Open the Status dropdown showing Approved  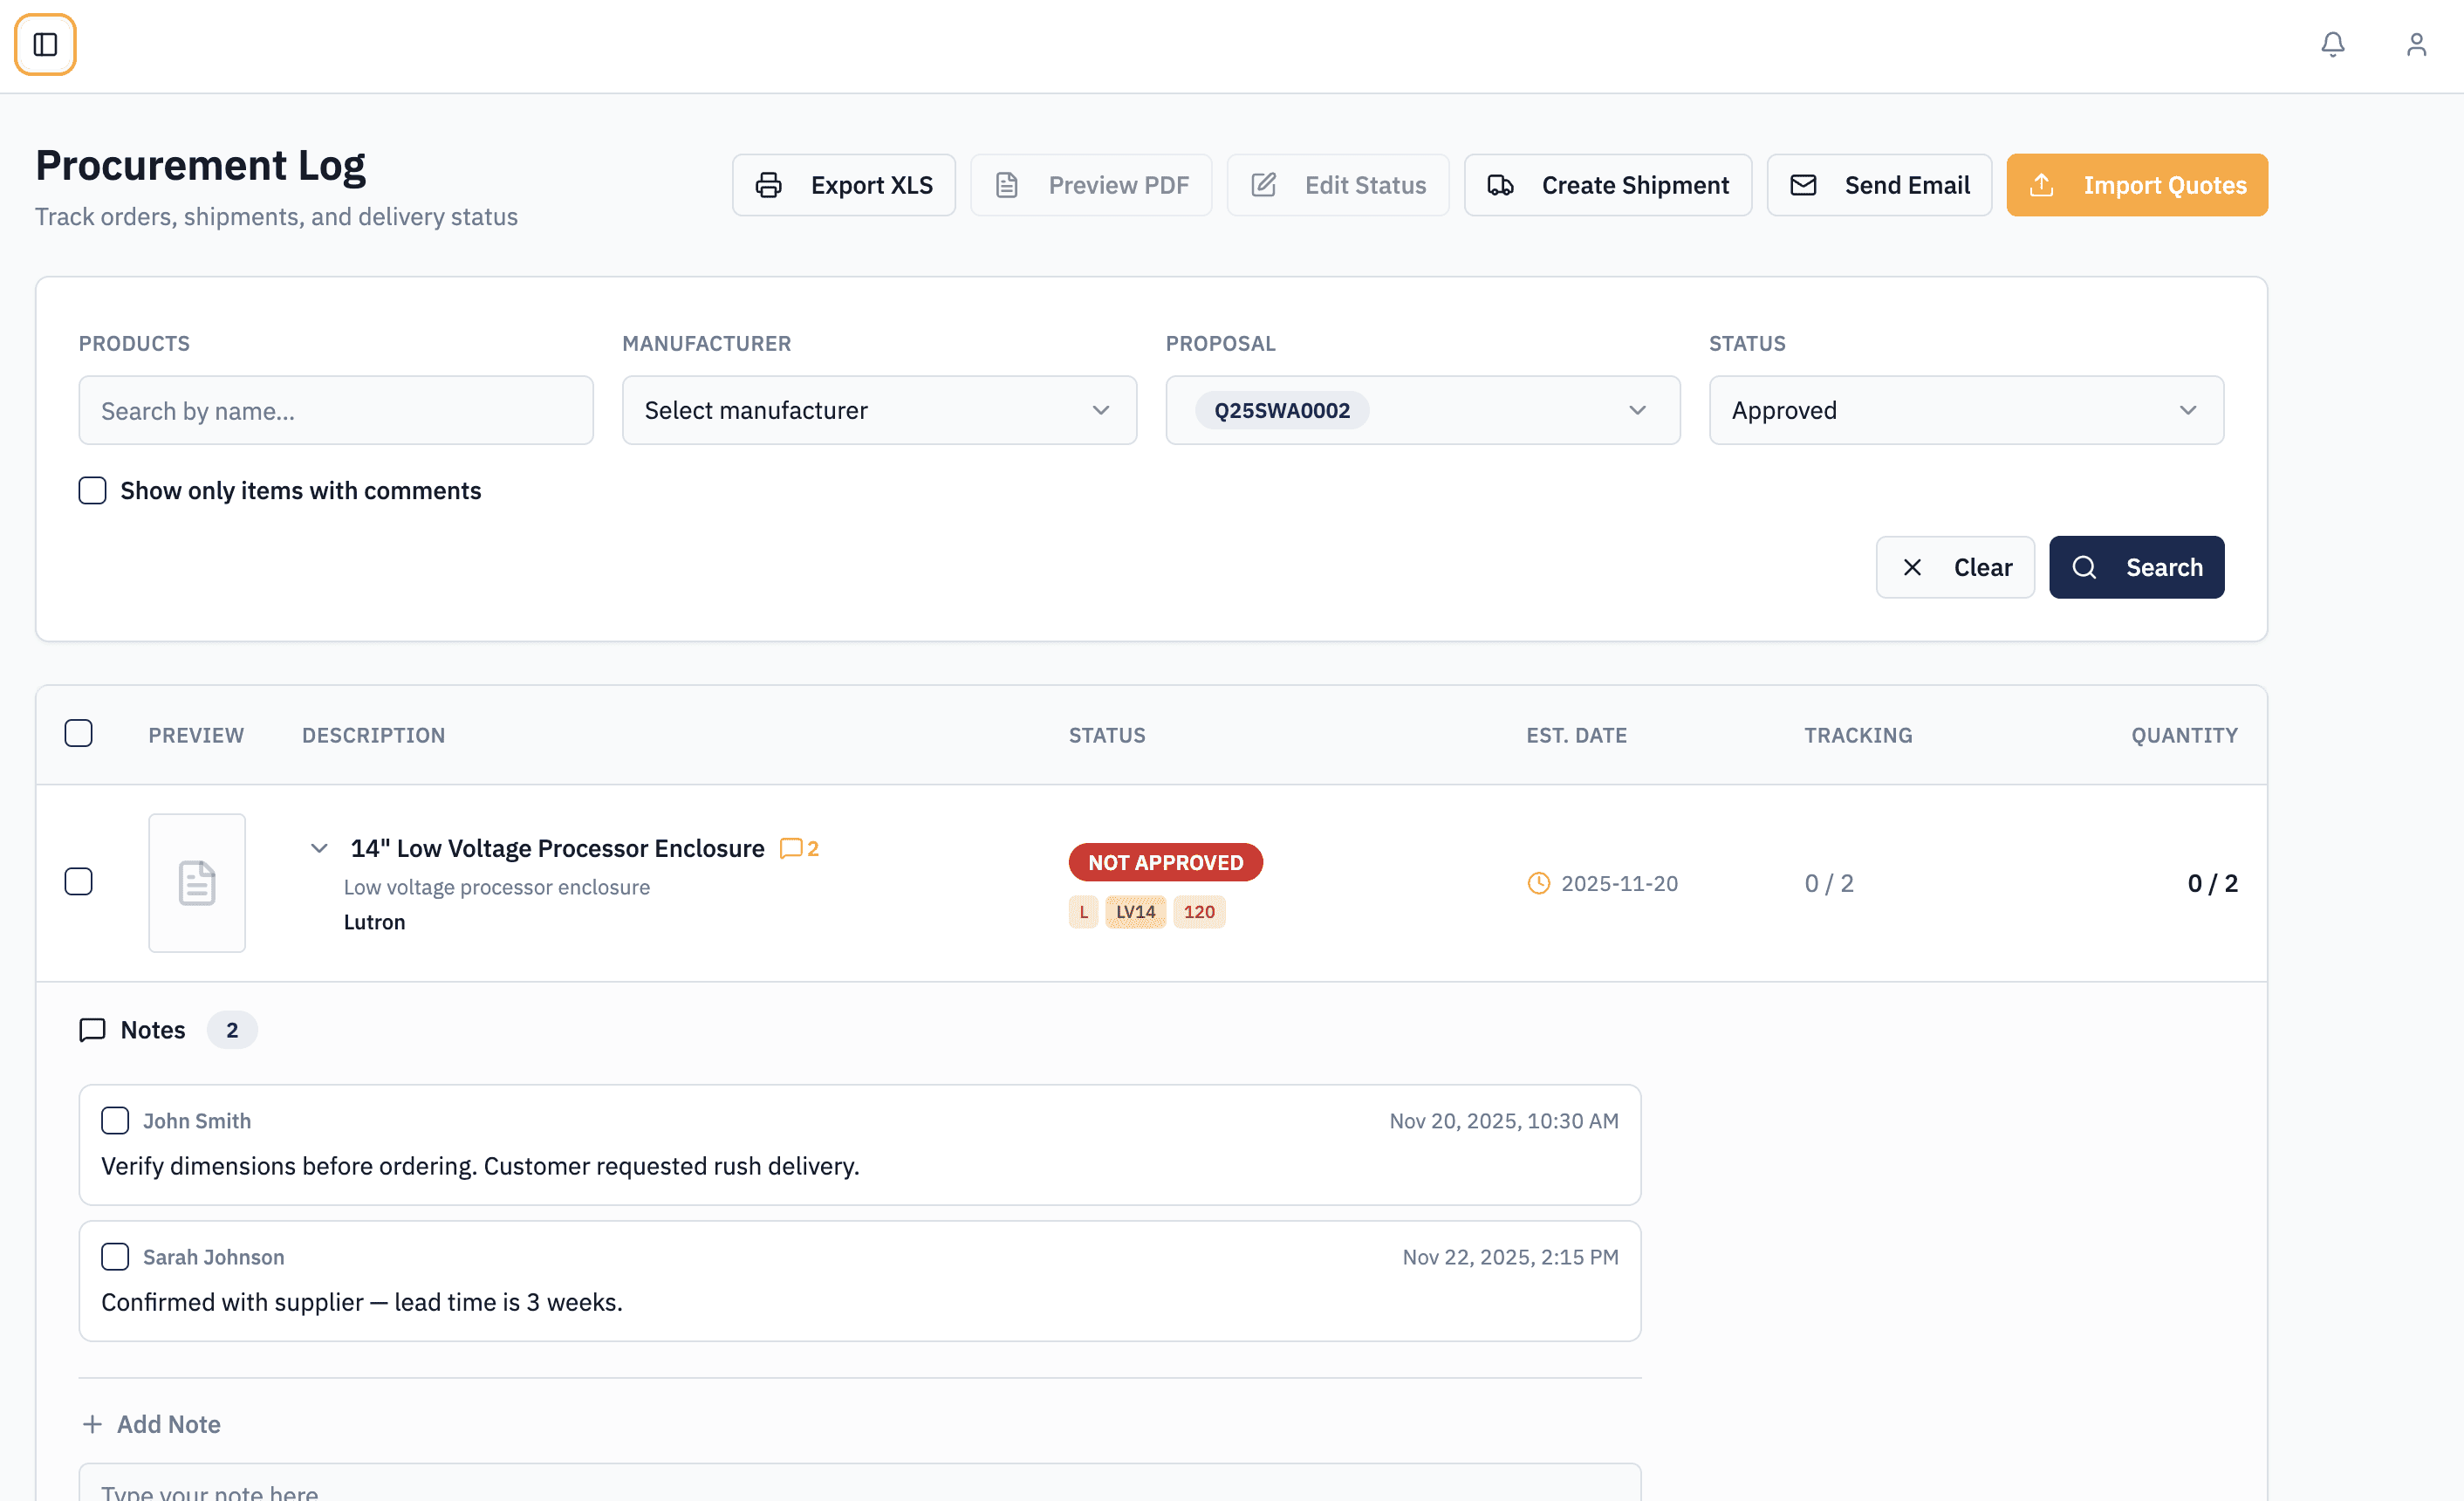[x=1965, y=410]
